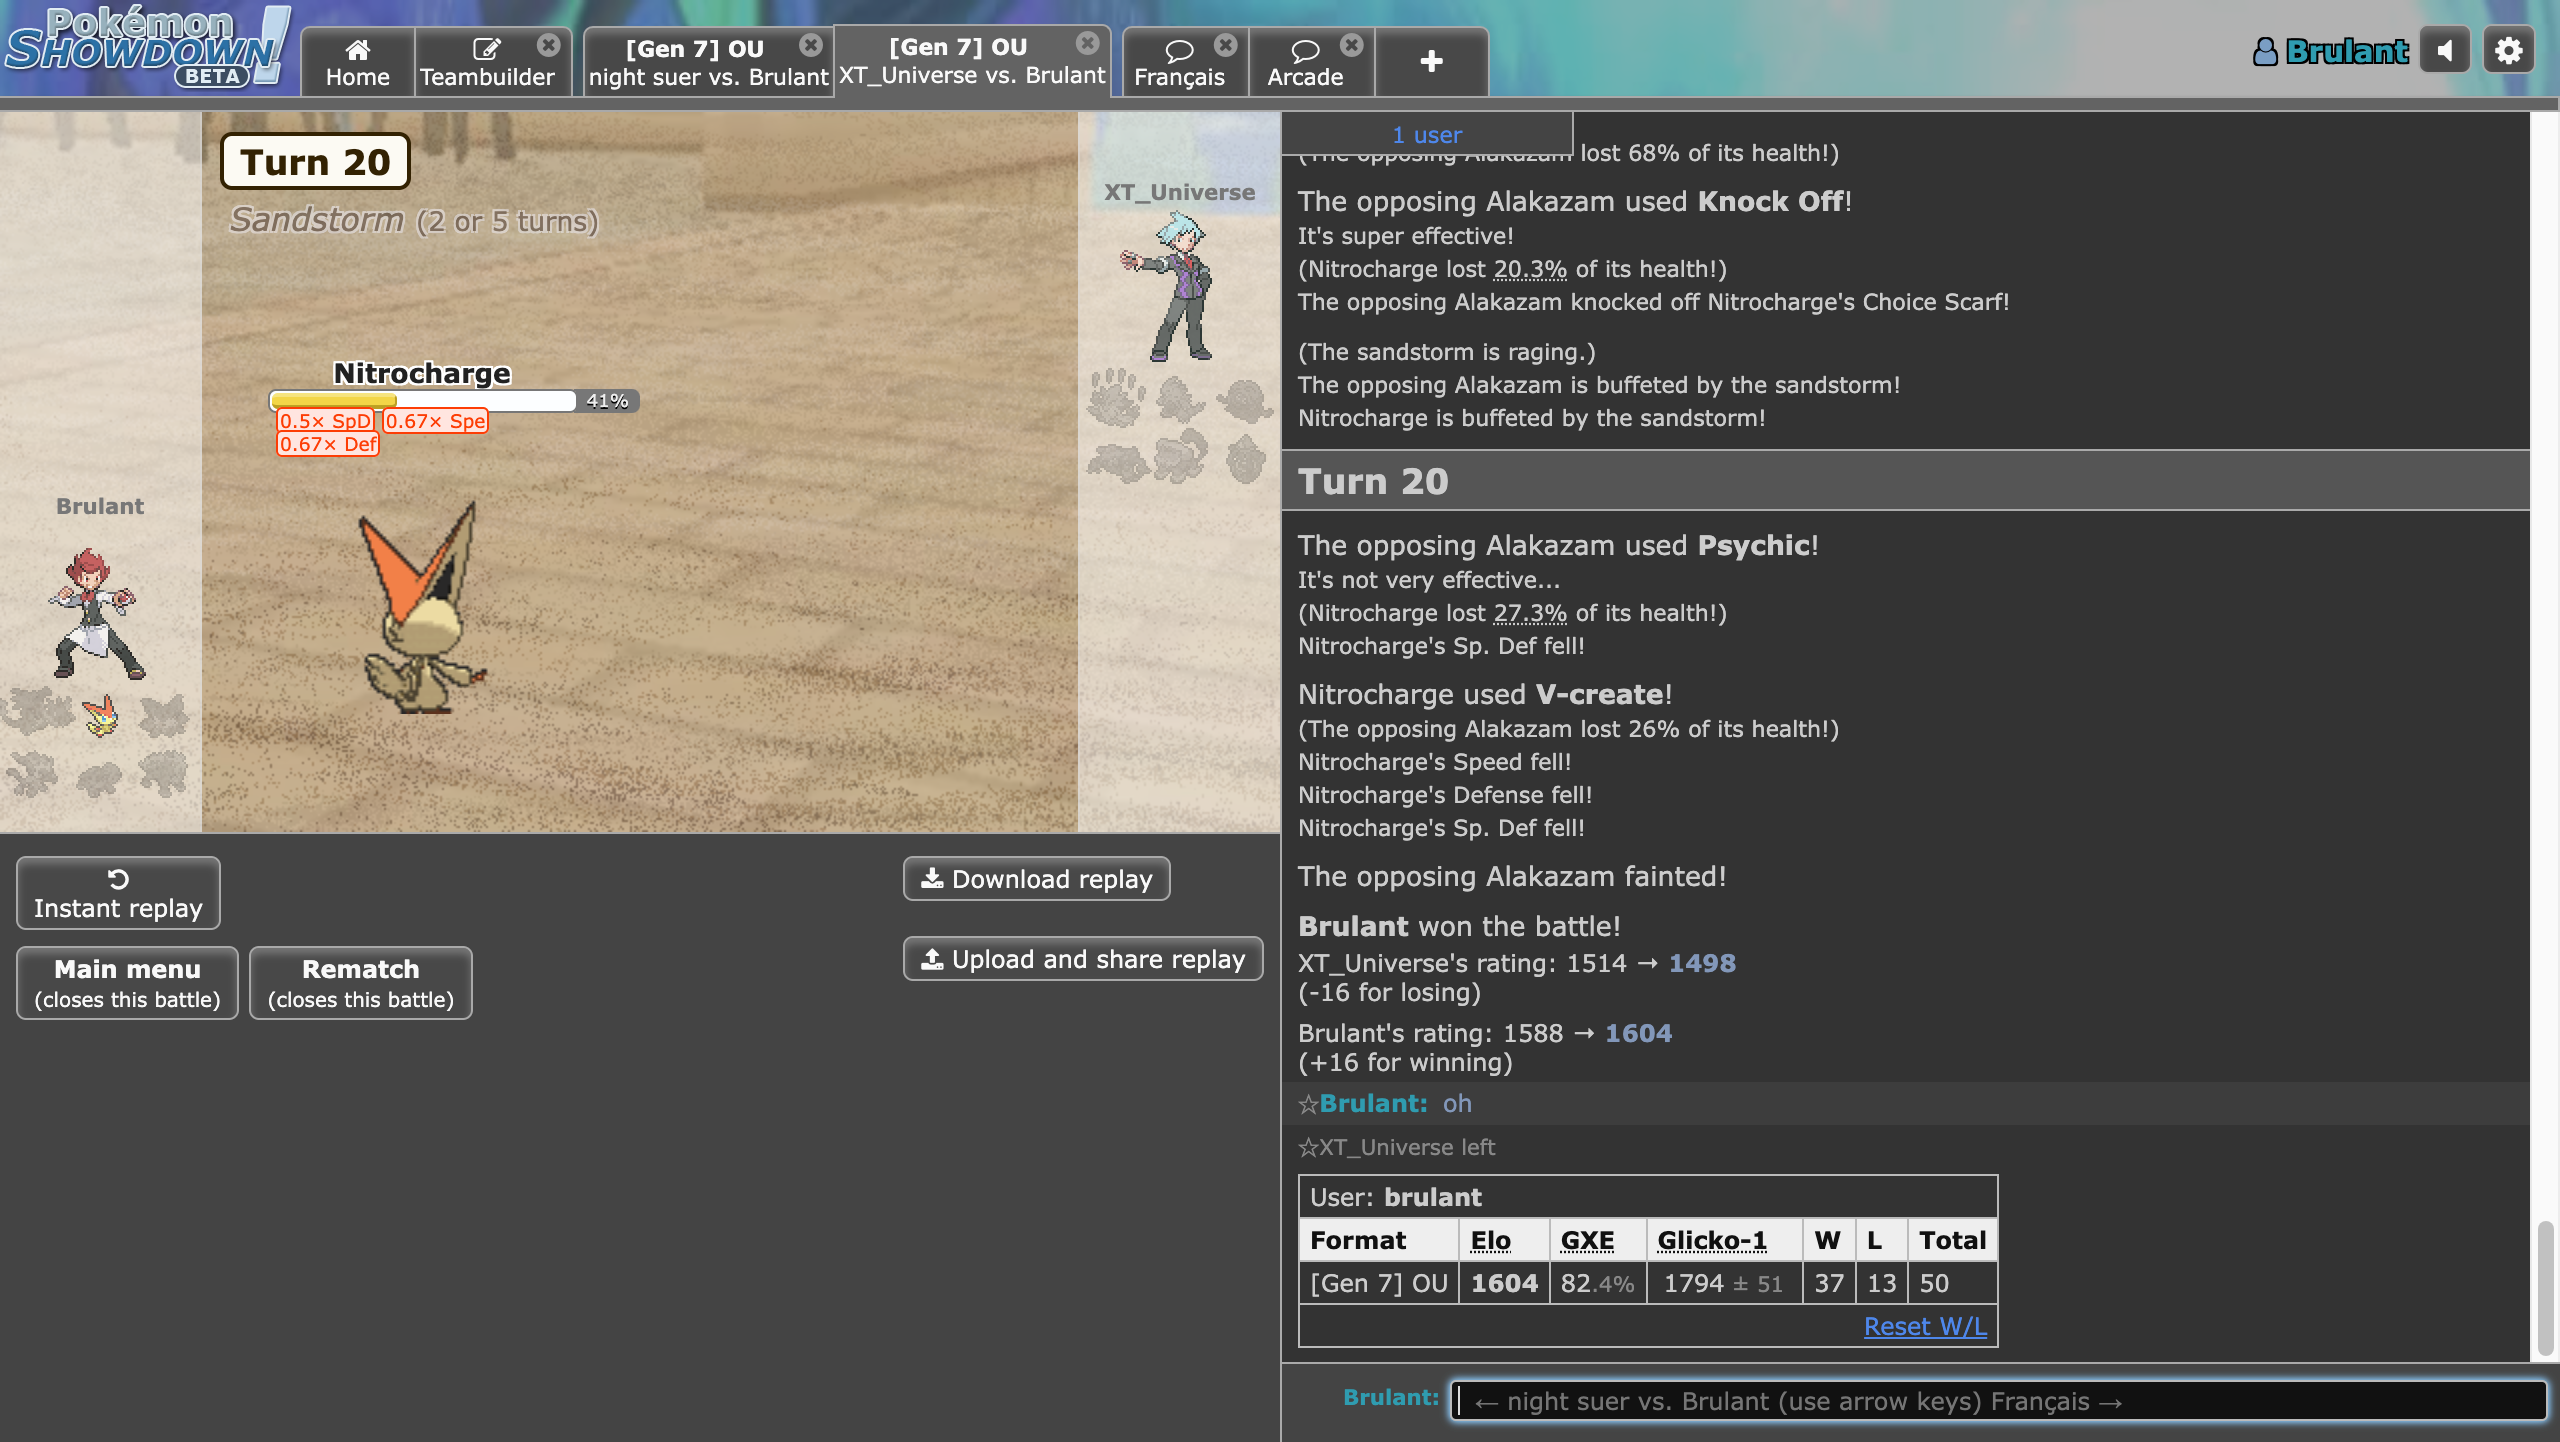Close the Français chat tab
Screen dimensions: 2560x1442
coord(1226,45)
